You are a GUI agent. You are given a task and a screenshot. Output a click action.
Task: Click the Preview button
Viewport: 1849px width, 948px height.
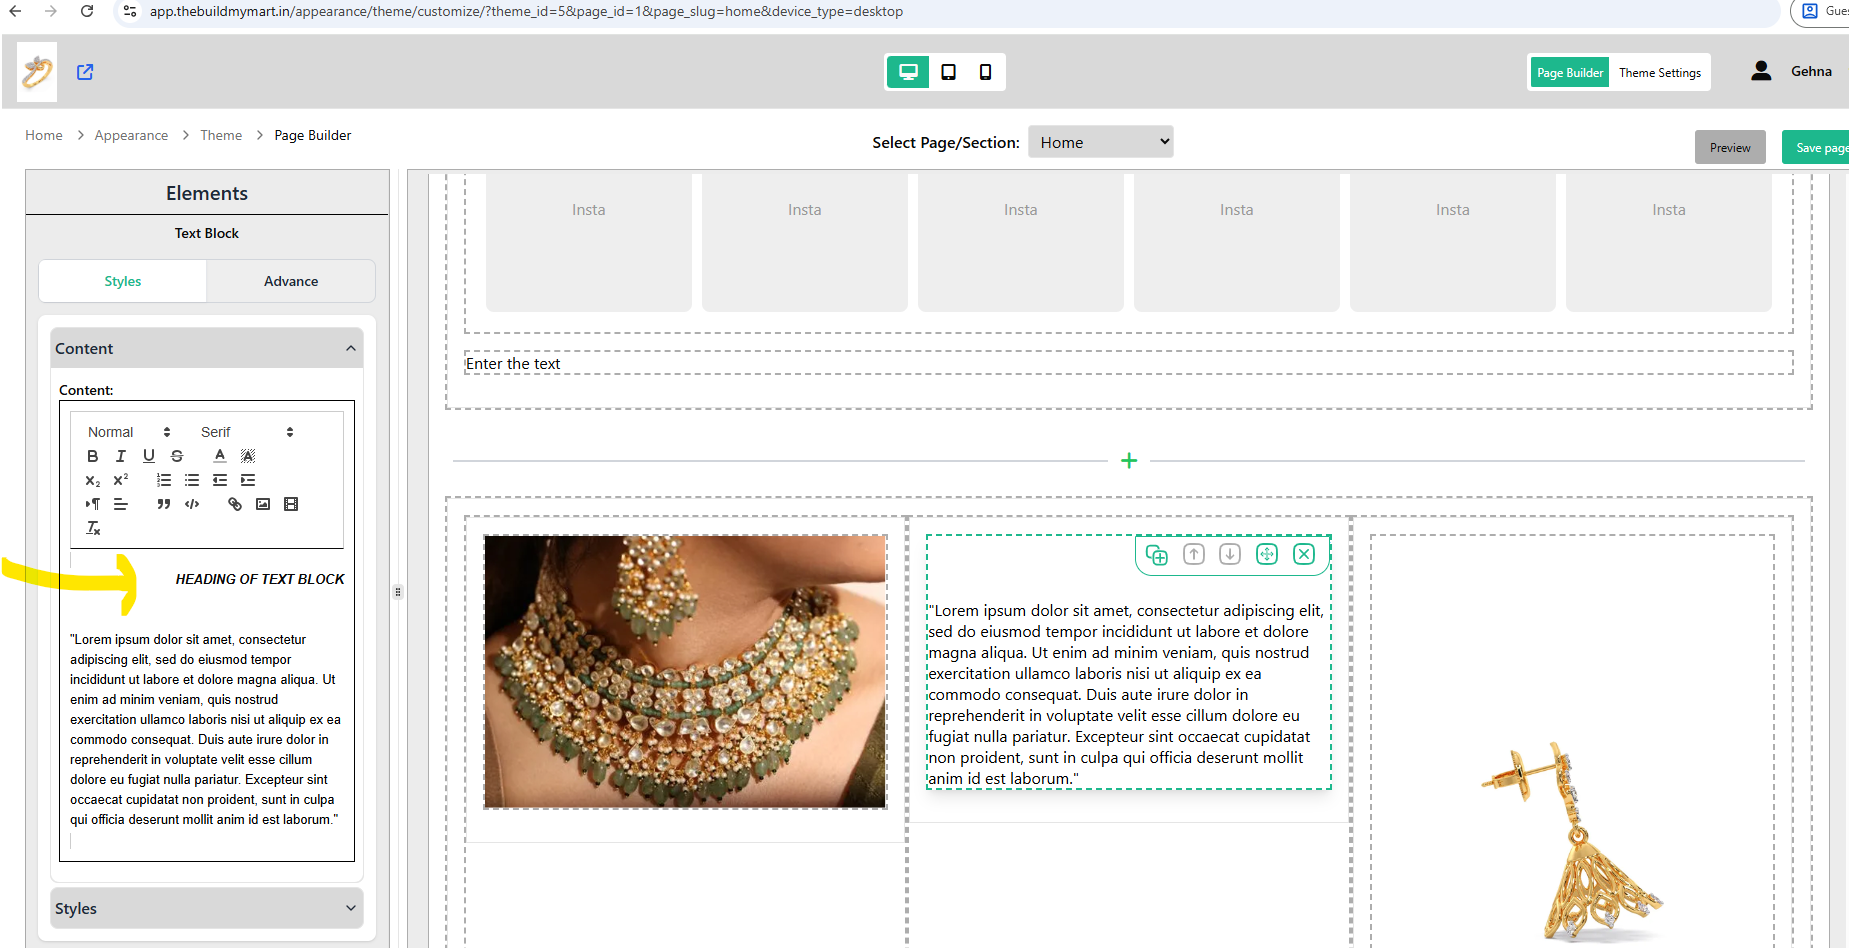(x=1730, y=147)
